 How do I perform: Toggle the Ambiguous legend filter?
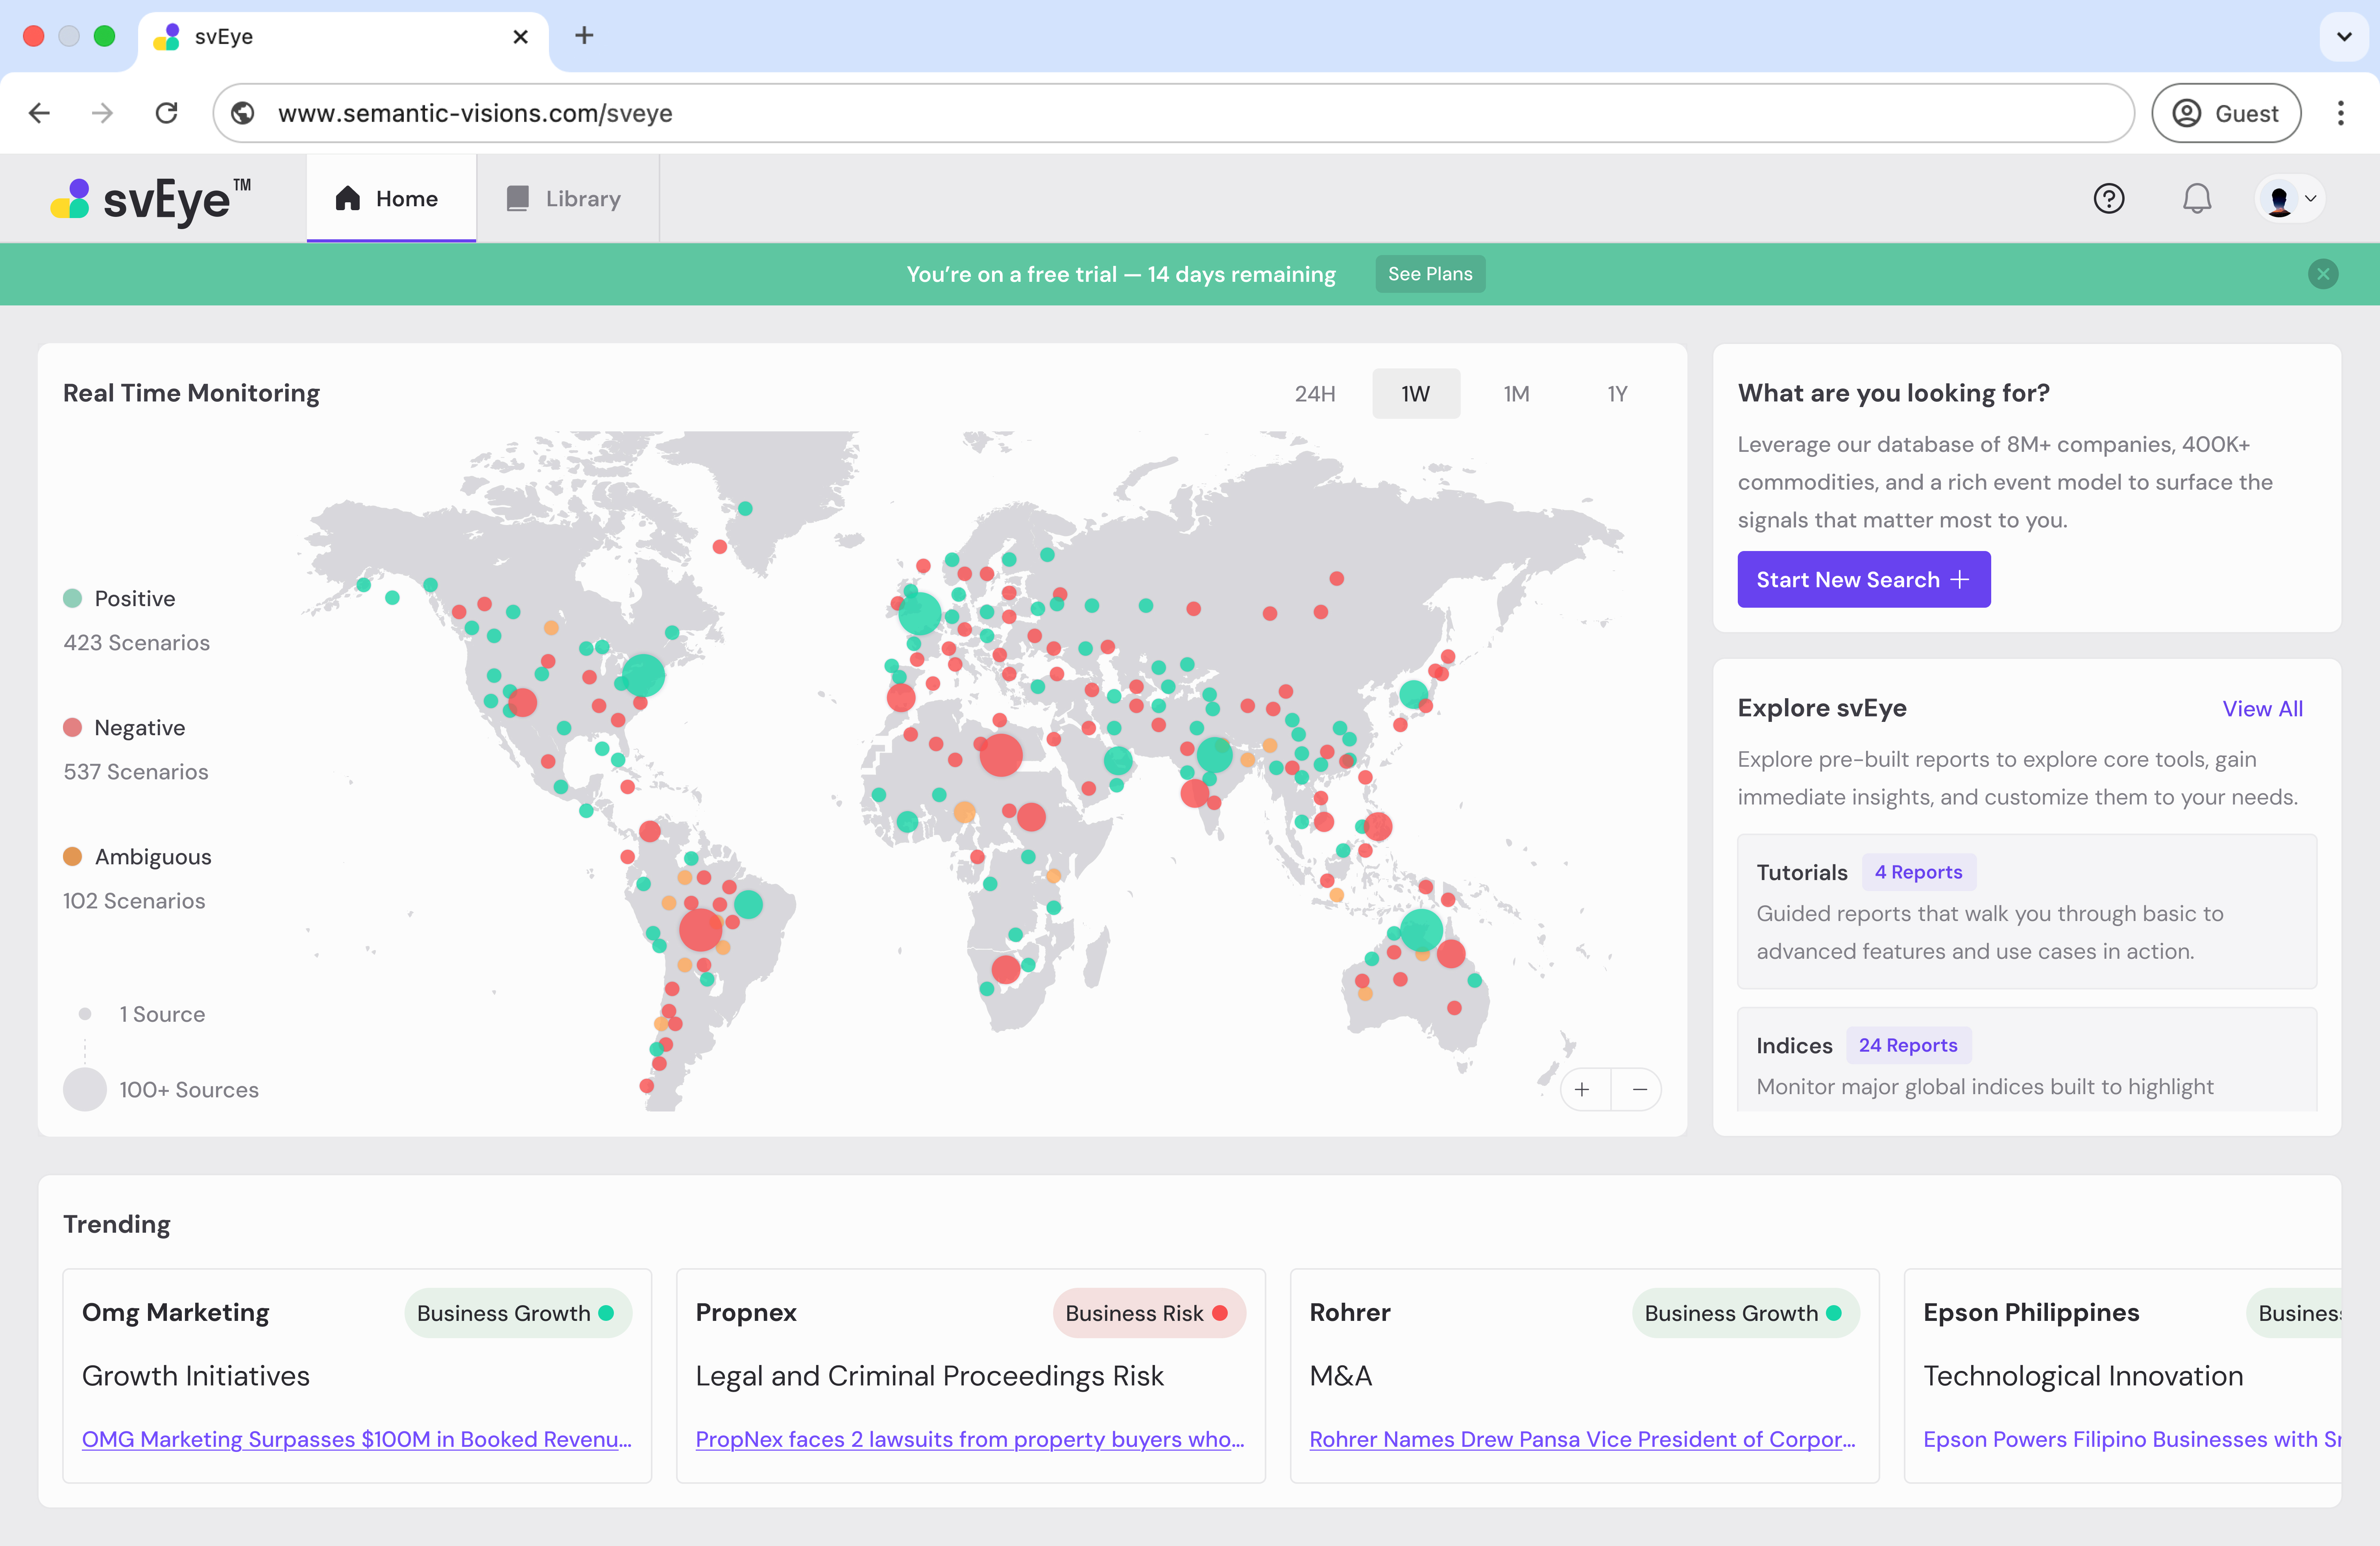(137, 857)
